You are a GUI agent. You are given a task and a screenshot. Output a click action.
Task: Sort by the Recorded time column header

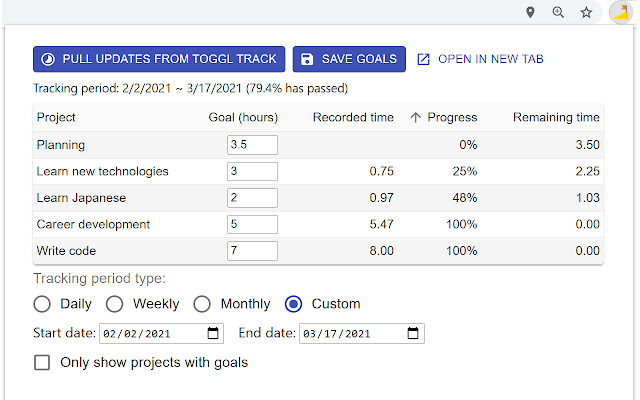(353, 117)
